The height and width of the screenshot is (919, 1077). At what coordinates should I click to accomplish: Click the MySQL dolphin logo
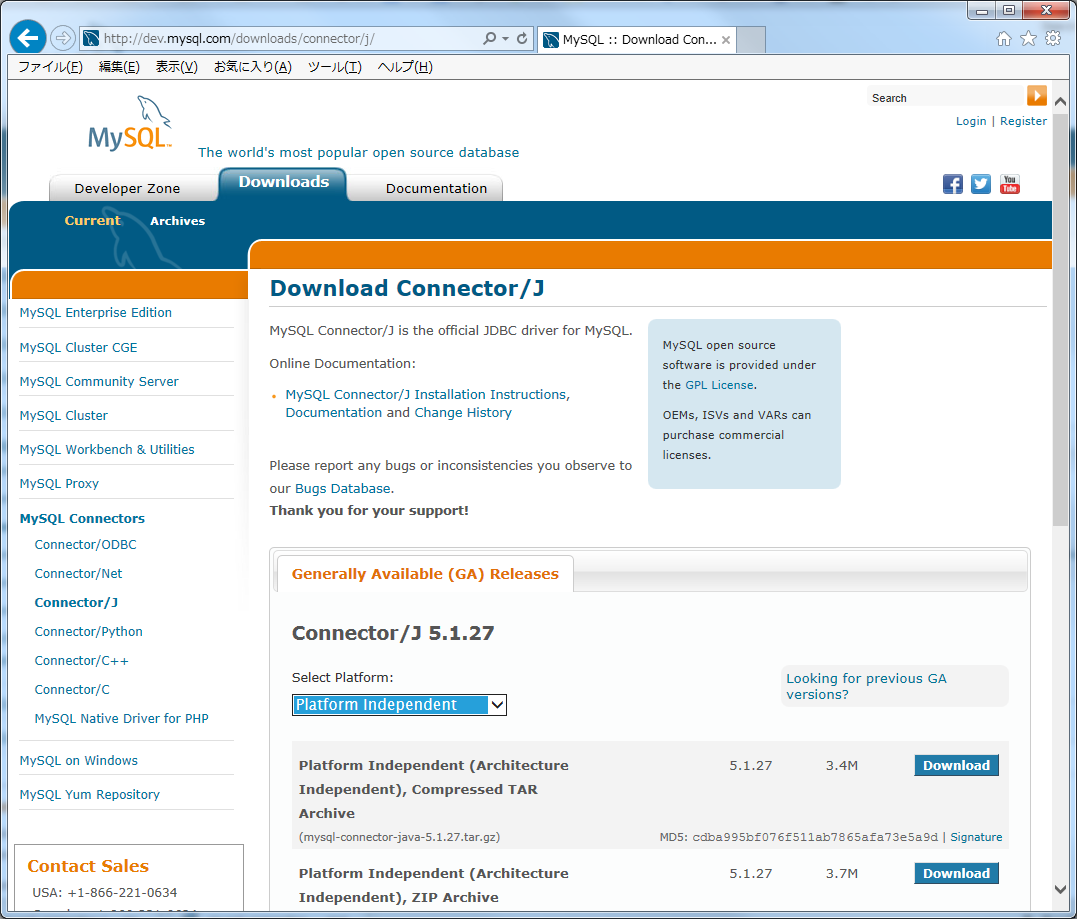130,124
